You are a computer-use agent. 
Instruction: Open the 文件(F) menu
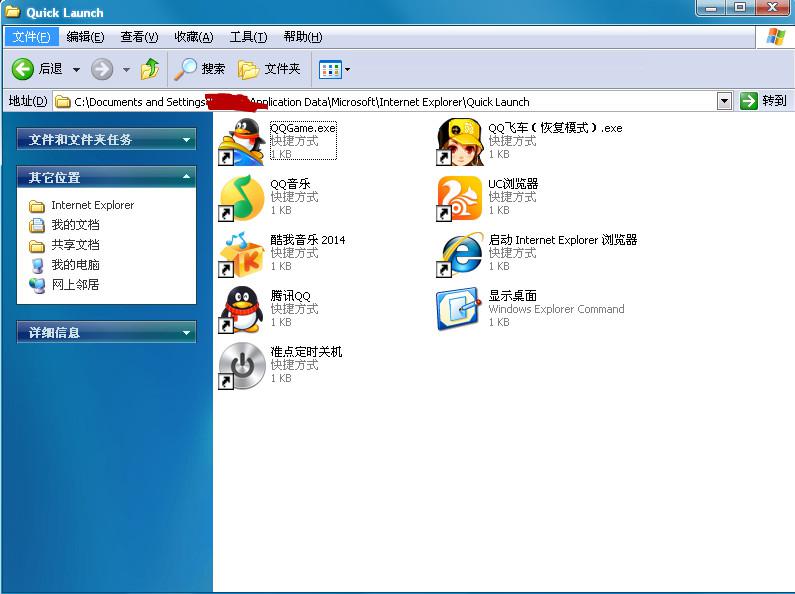(31, 36)
